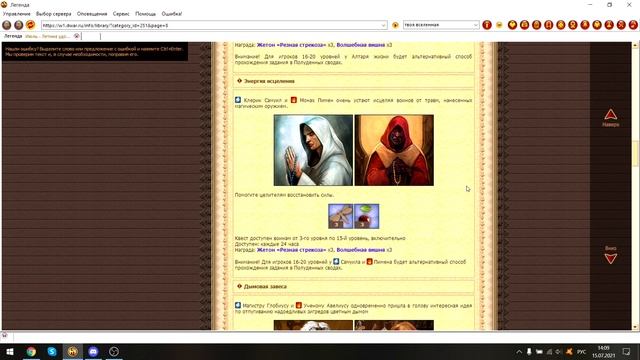Image resolution: width=640 pixels, height=360 pixels.
Task: Click the small status bar icon in the window's bottom-left corner
Action: 4,335
